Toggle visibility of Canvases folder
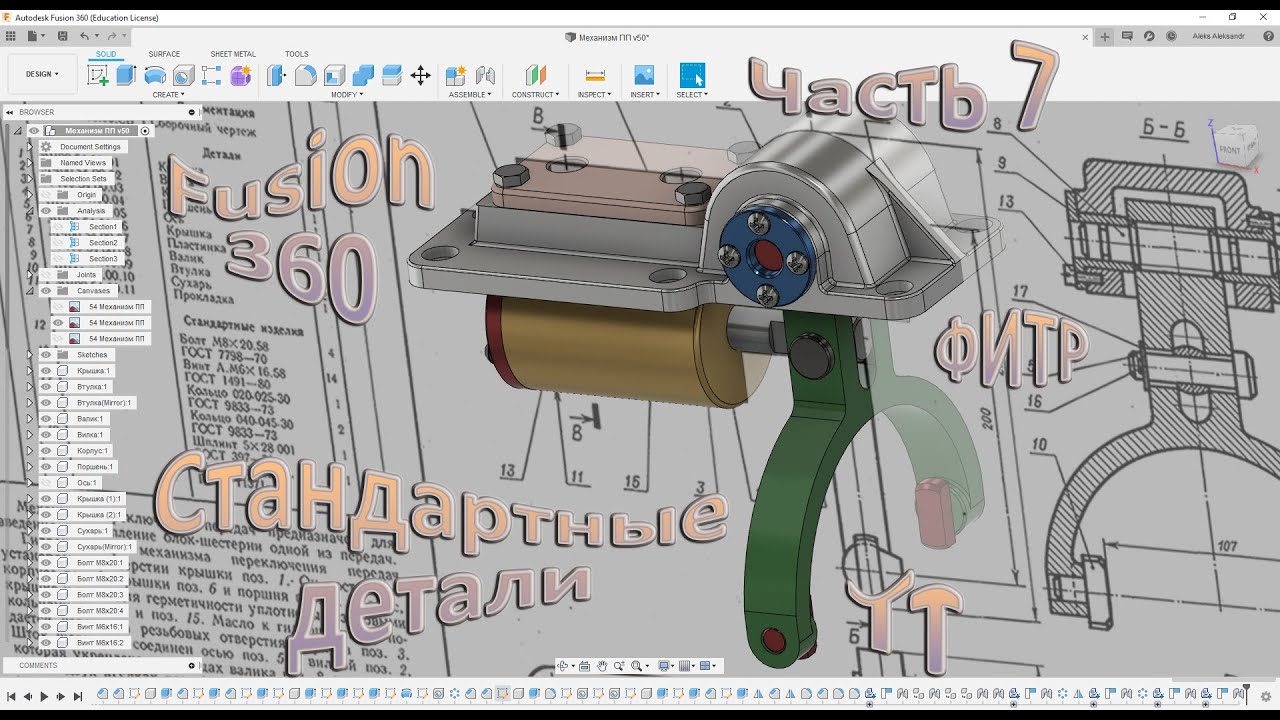This screenshot has height=720, width=1280. [46, 291]
